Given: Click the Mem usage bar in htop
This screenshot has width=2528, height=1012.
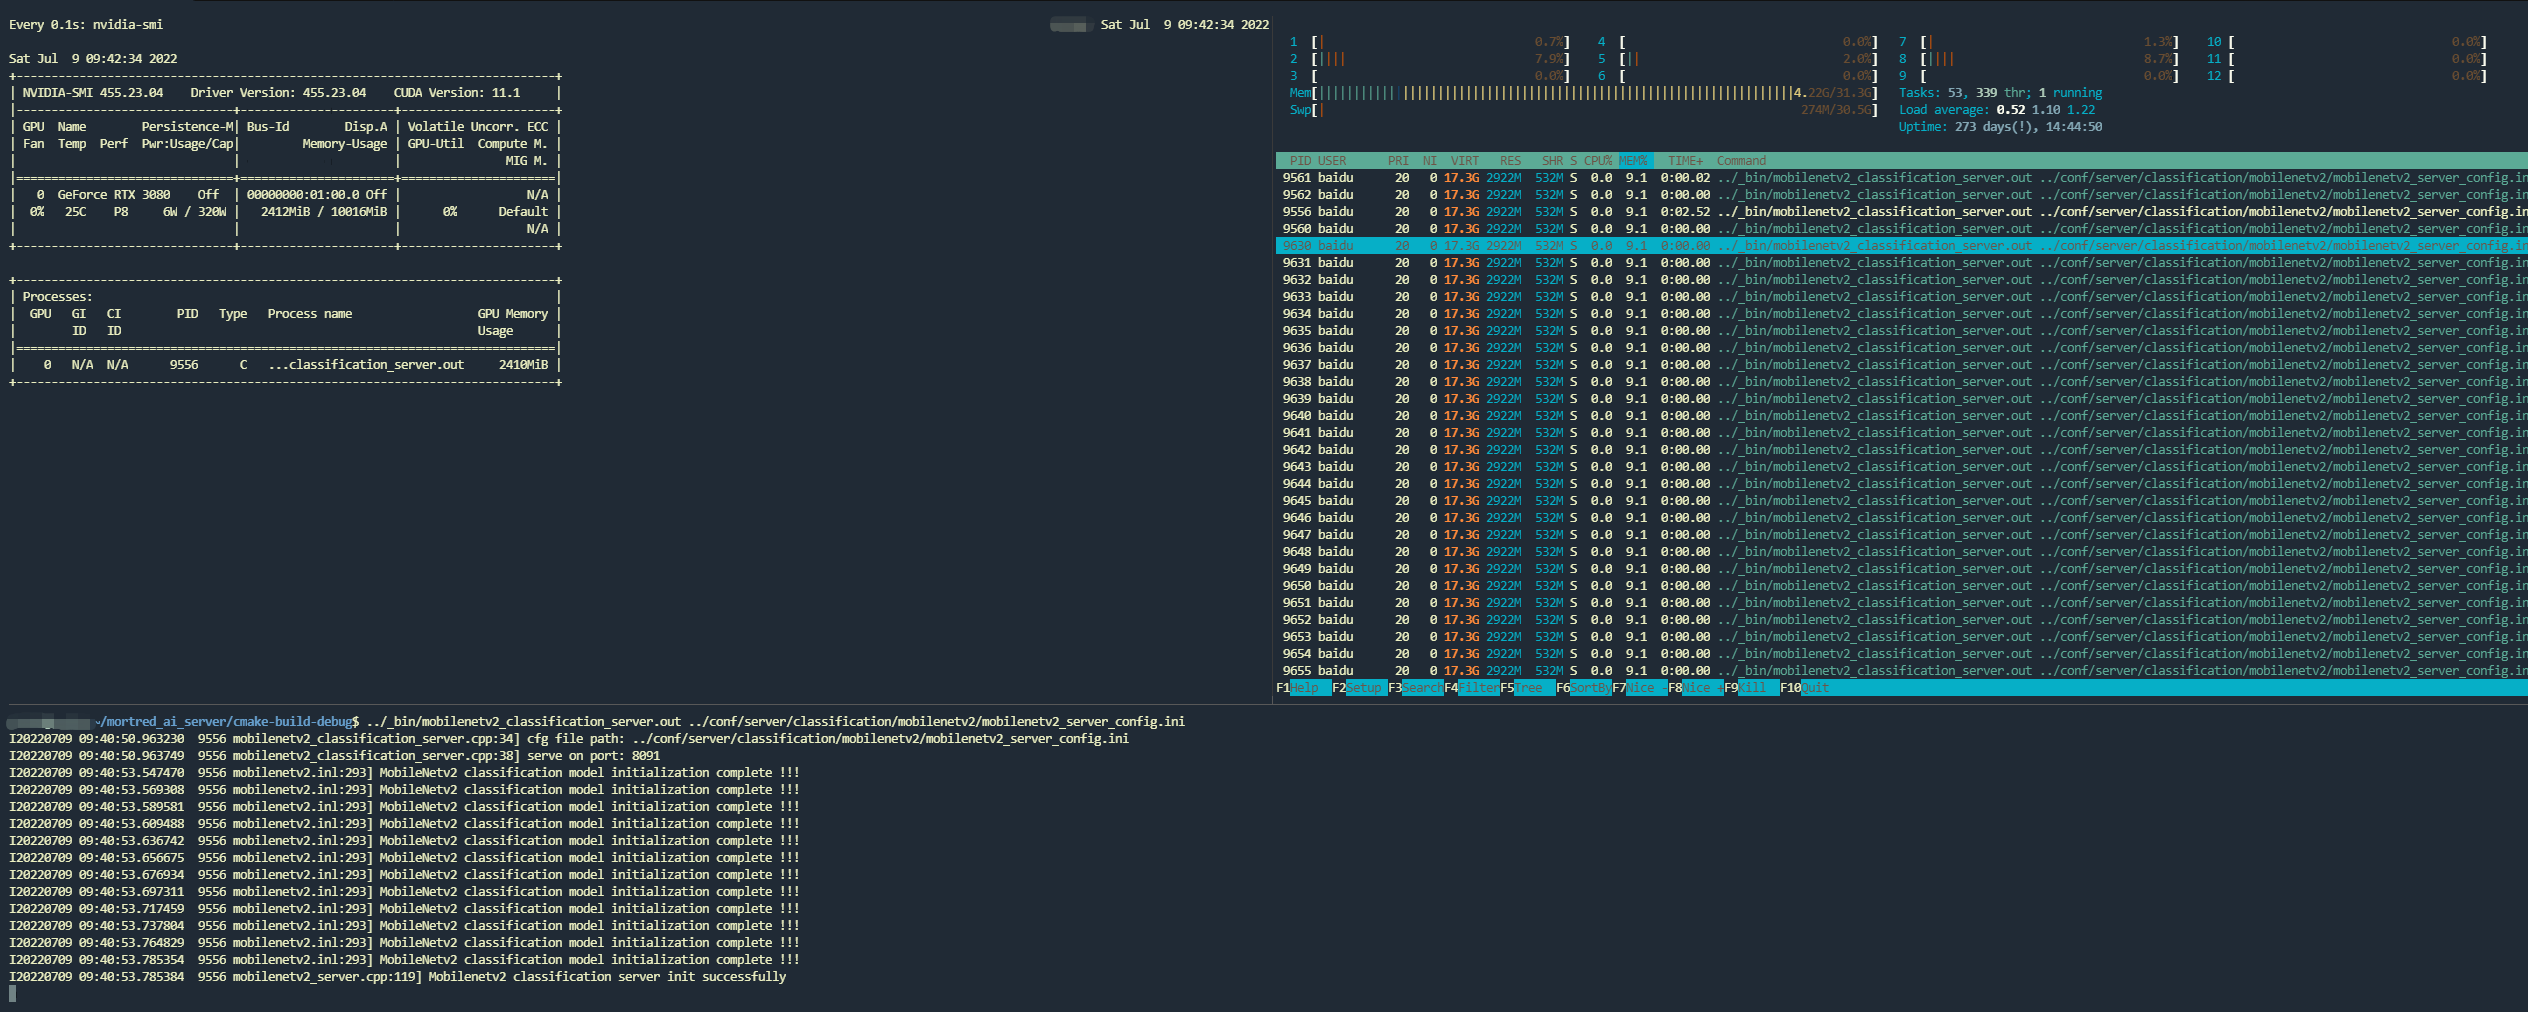Looking at the screenshot, I should click(1584, 93).
